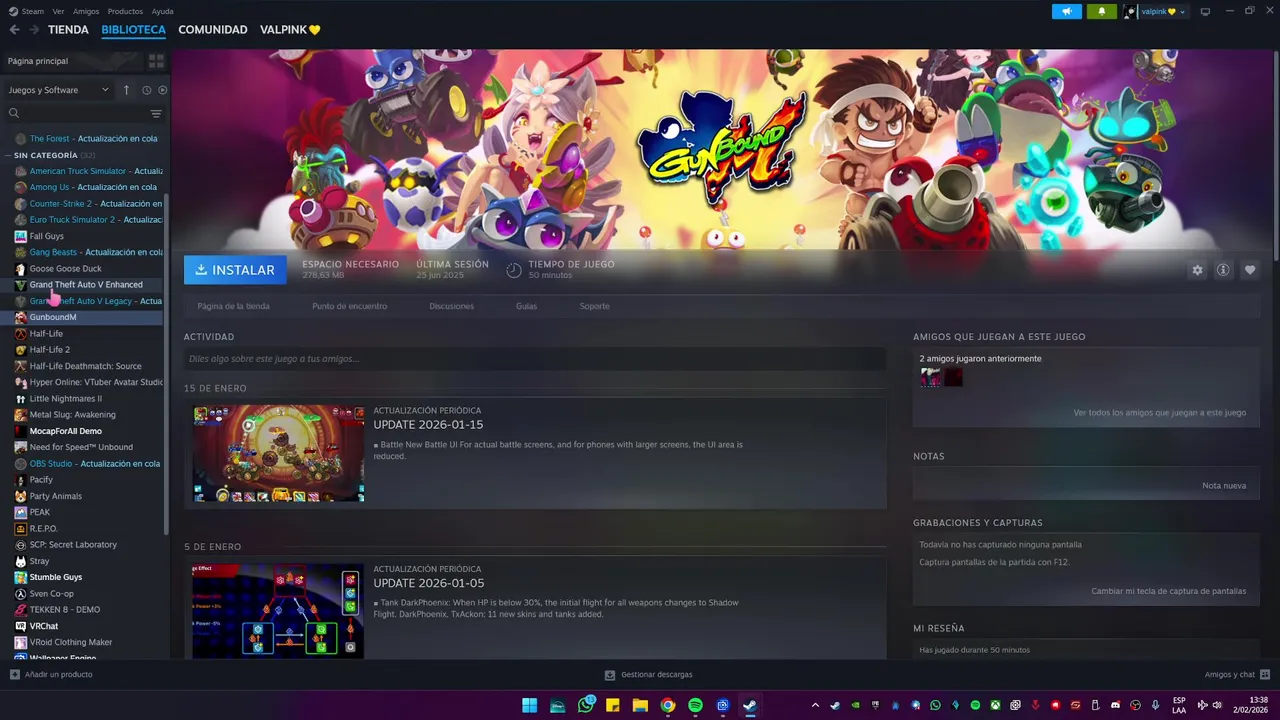Image resolution: width=1280 pixels, height=720 pixels.
Task: Select PEAK in the library list
Action: click(x=39, y=512)
